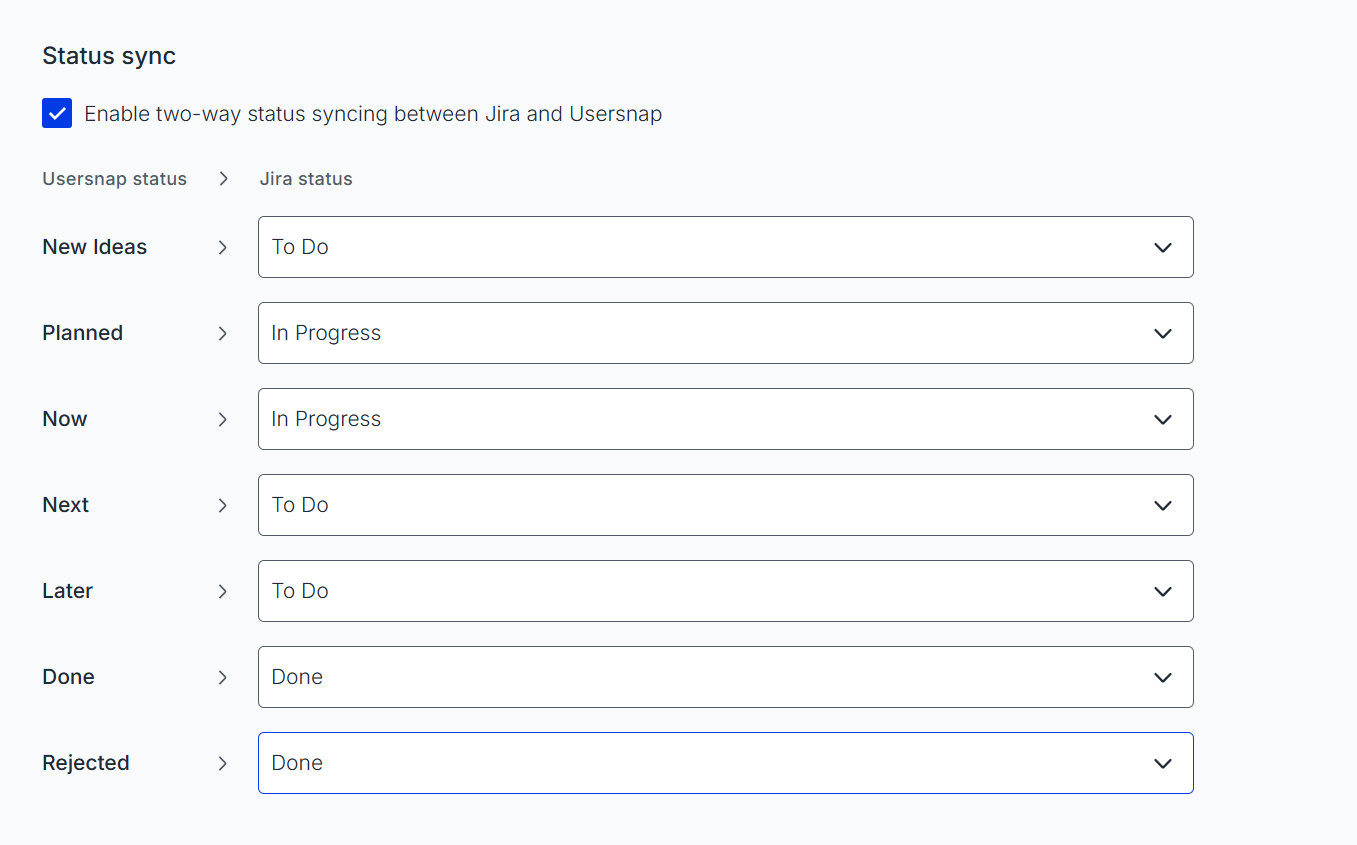1357x845 pixels.
Task: Click the Usersnap status column header
Action: pos(114,179)
